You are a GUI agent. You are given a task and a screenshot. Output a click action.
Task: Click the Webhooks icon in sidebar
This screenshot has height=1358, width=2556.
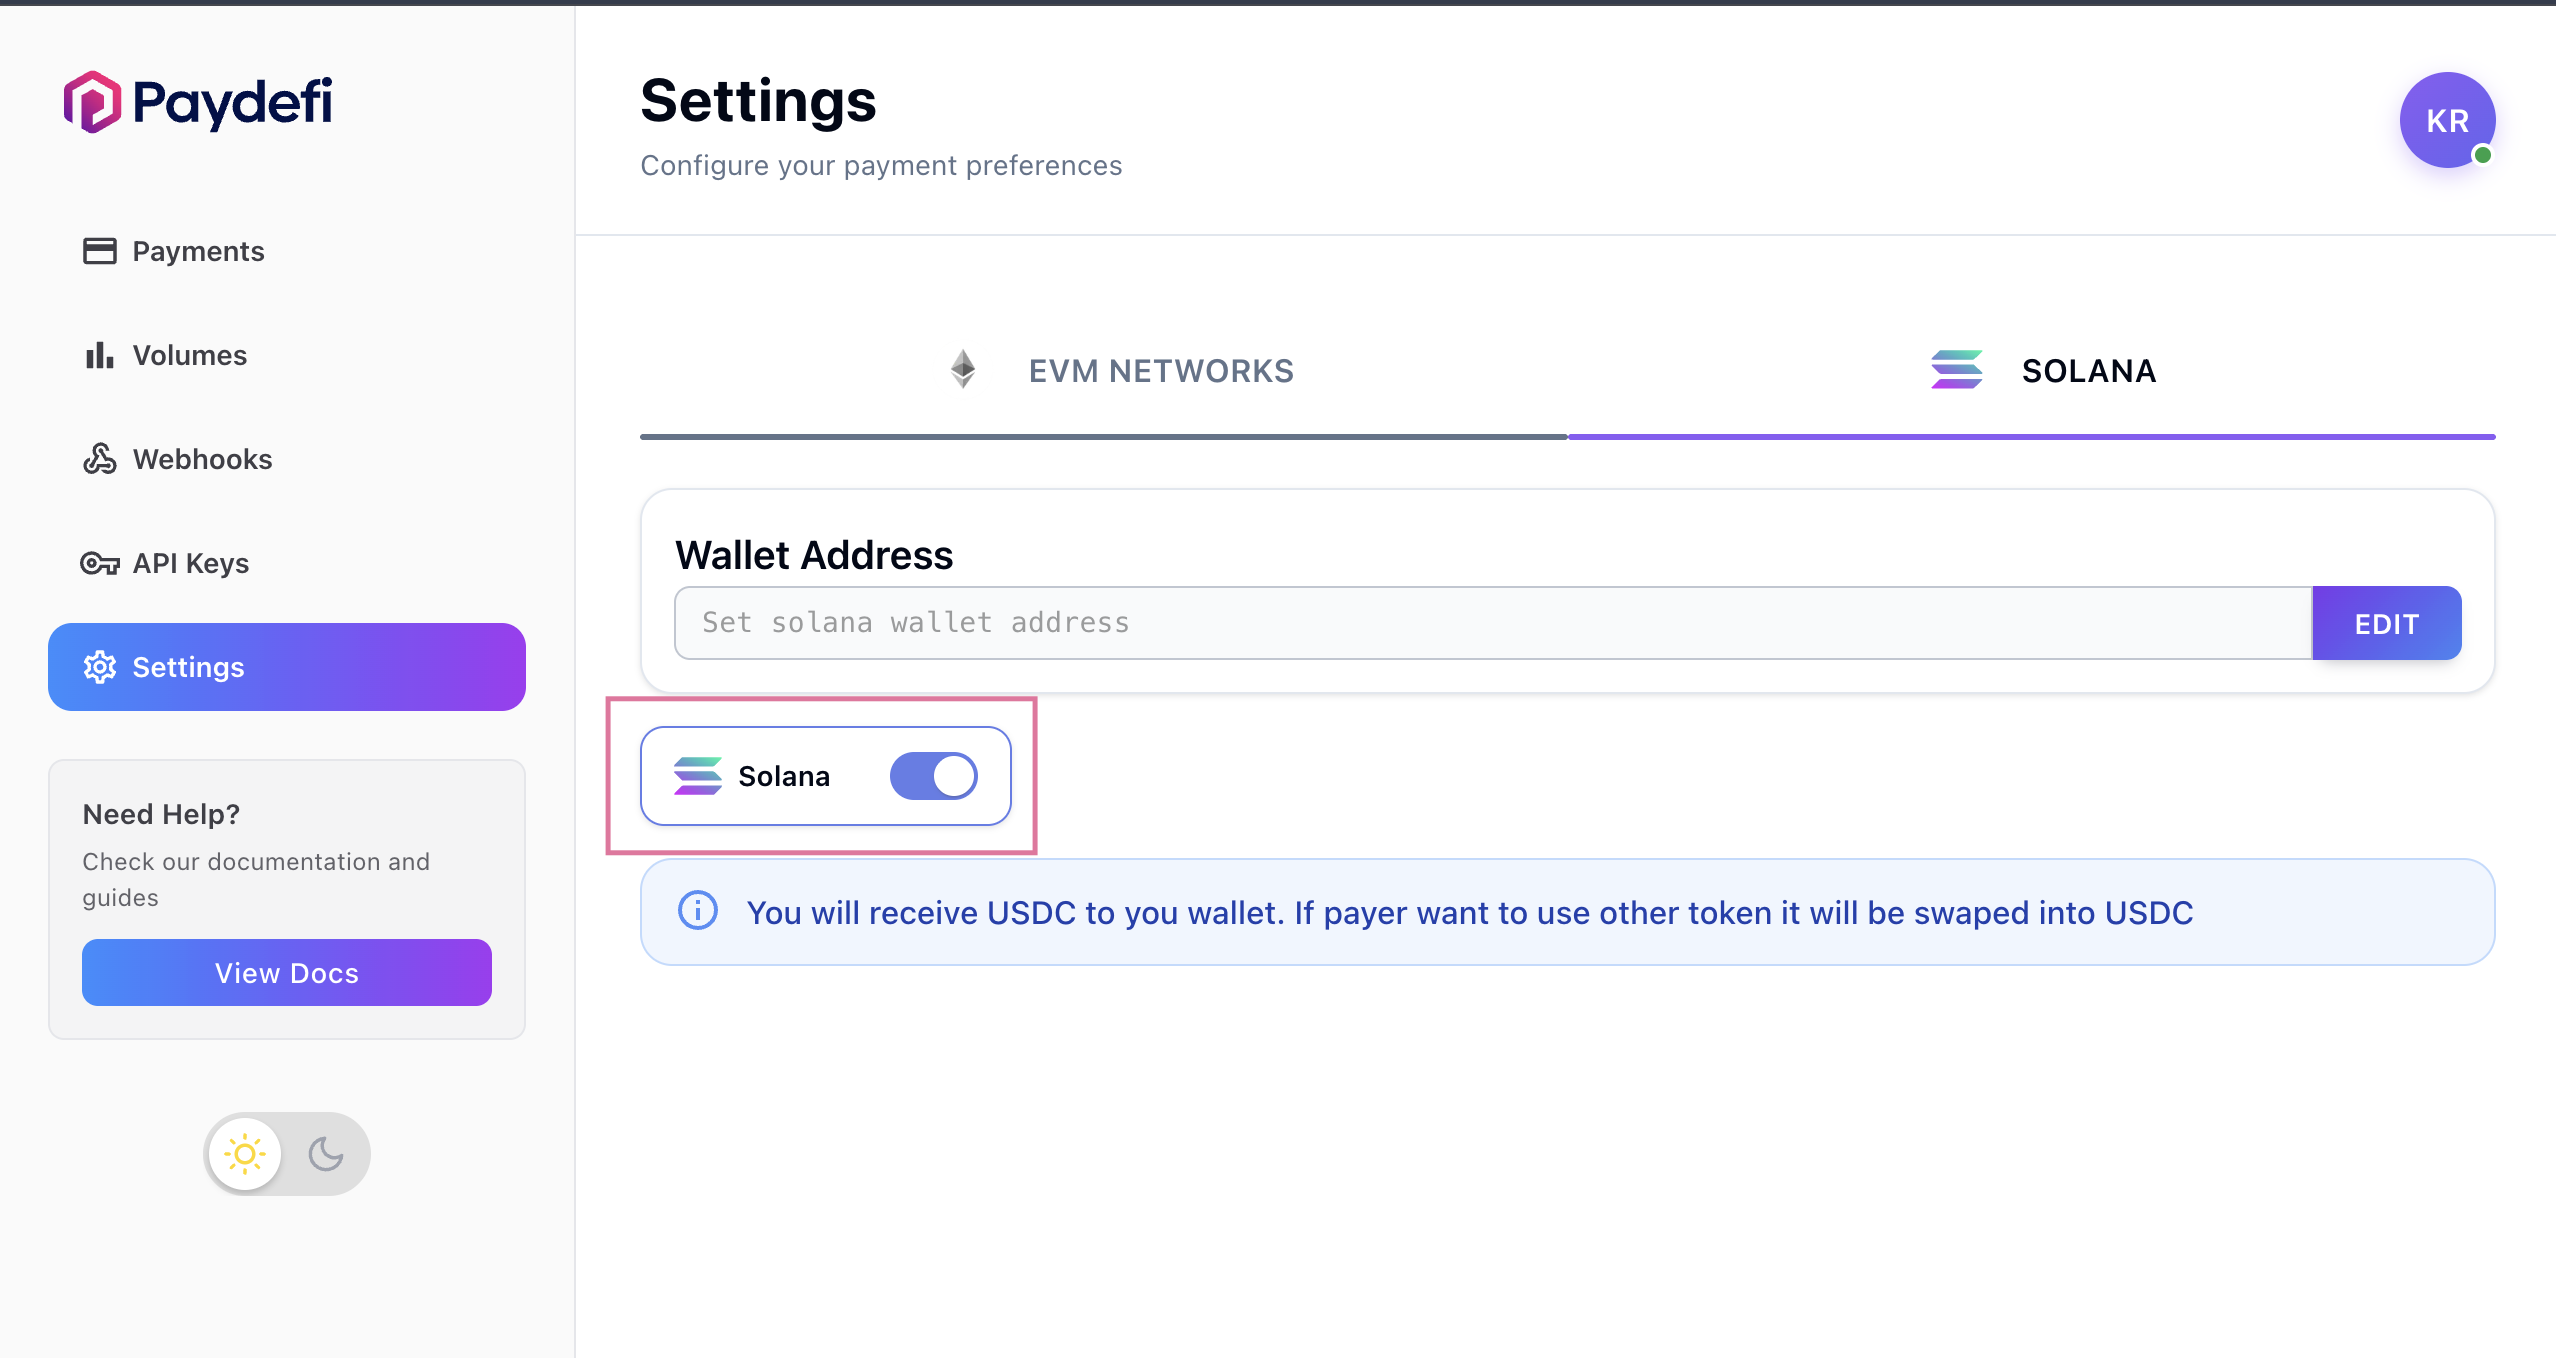click(99, 459)
